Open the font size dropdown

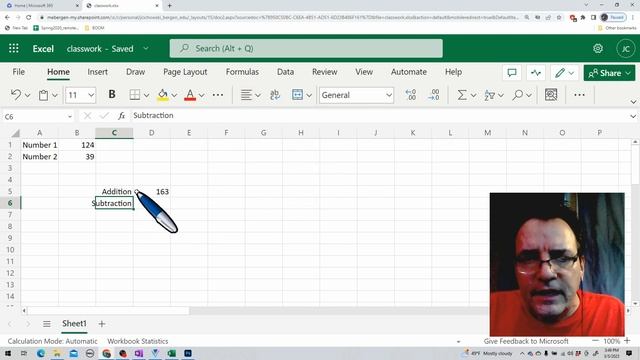click(x=91, y=95)
